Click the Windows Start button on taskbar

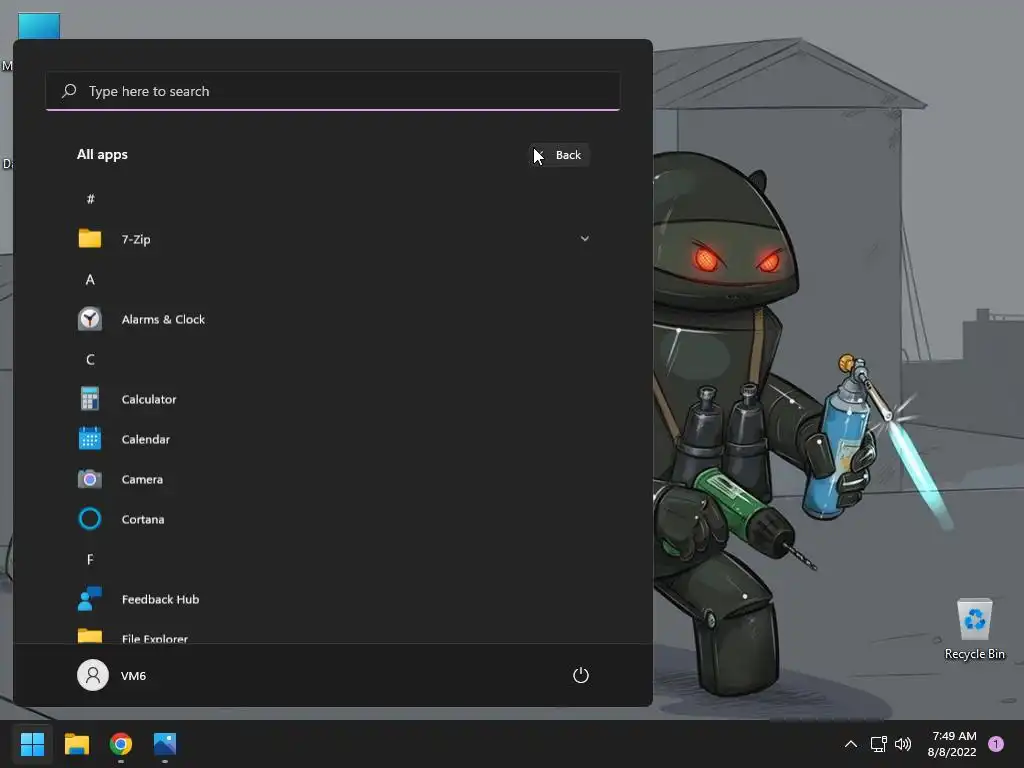coord(32,744)
